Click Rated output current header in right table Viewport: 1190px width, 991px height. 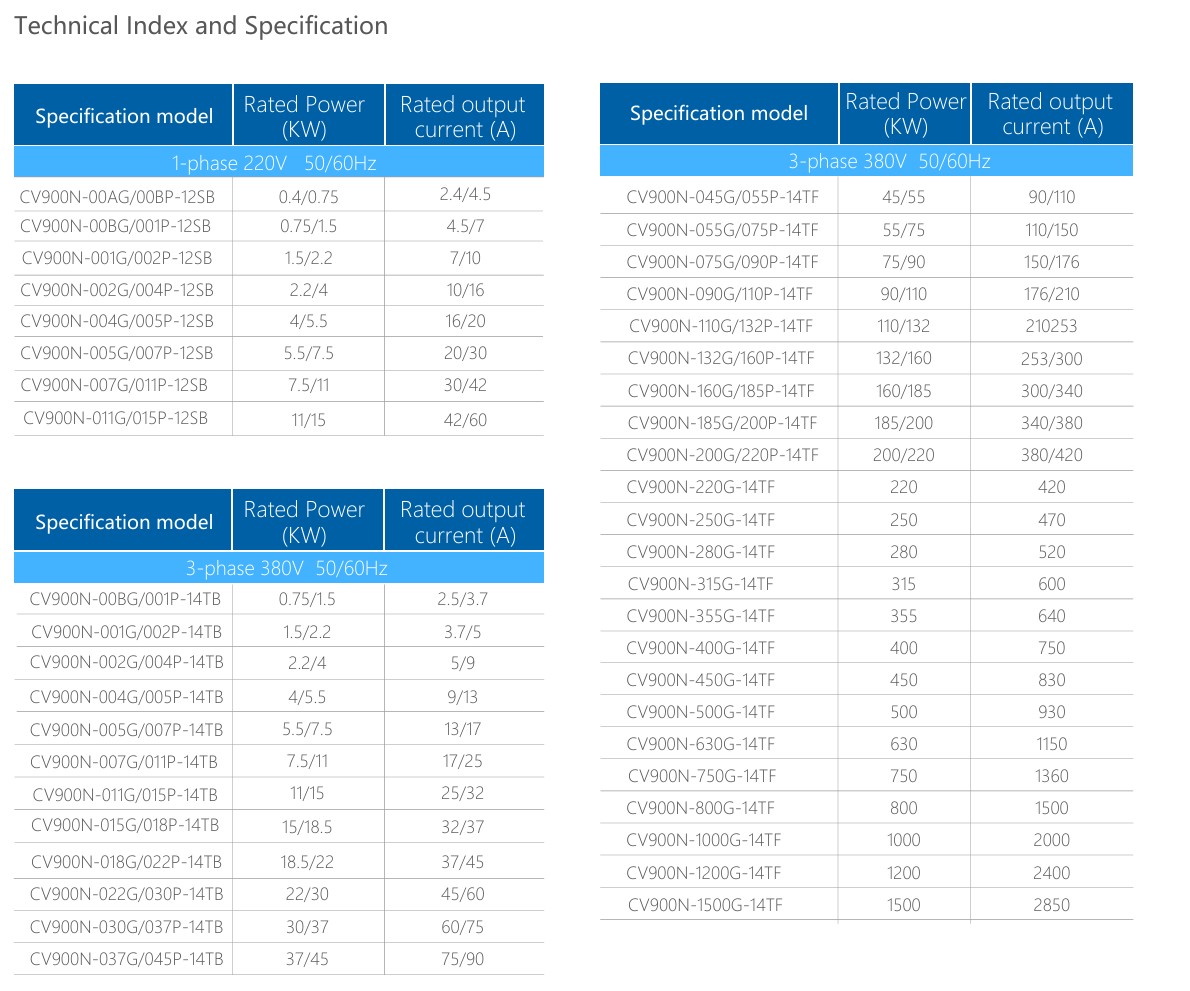[x=1050, y=114]
